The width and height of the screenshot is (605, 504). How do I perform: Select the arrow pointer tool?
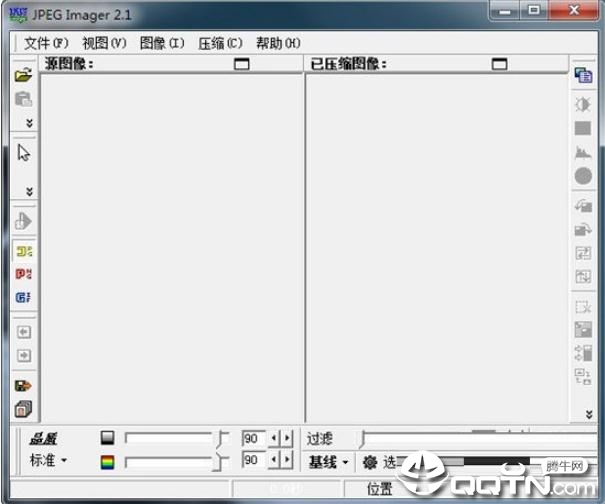(23, 153)
